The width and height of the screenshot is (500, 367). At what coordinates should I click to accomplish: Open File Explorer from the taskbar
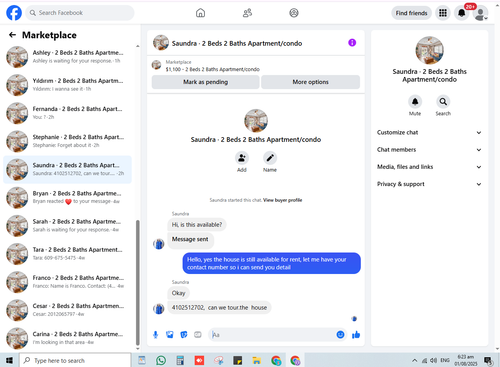(257, 360)
